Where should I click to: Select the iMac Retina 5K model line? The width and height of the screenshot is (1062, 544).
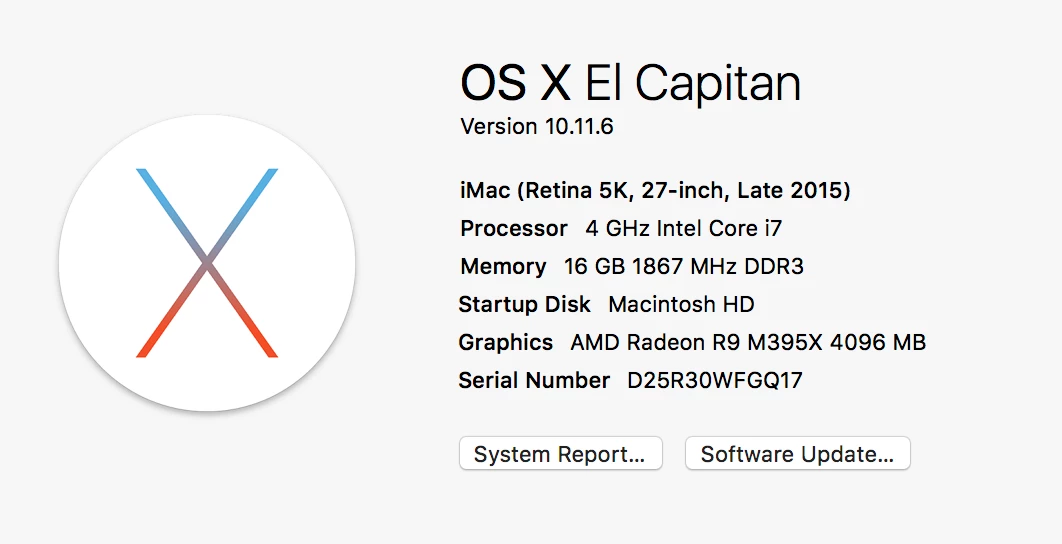(x=655, y=190)
